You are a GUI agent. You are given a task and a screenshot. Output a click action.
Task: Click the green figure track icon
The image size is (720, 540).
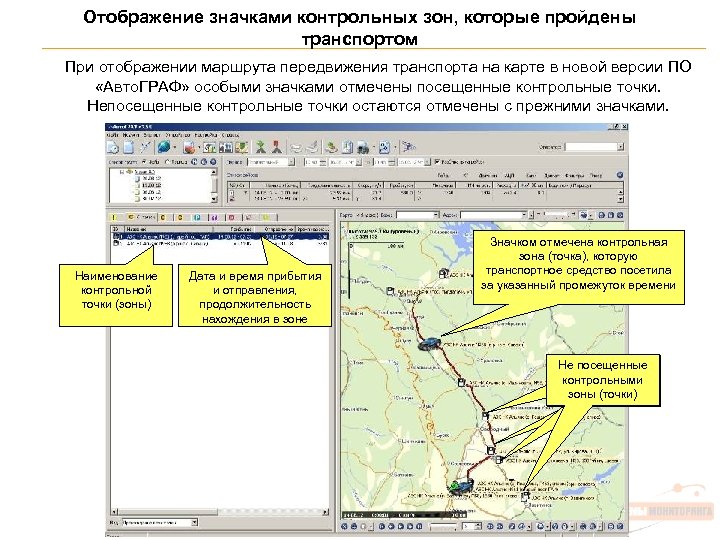click(x=261, y=147)
